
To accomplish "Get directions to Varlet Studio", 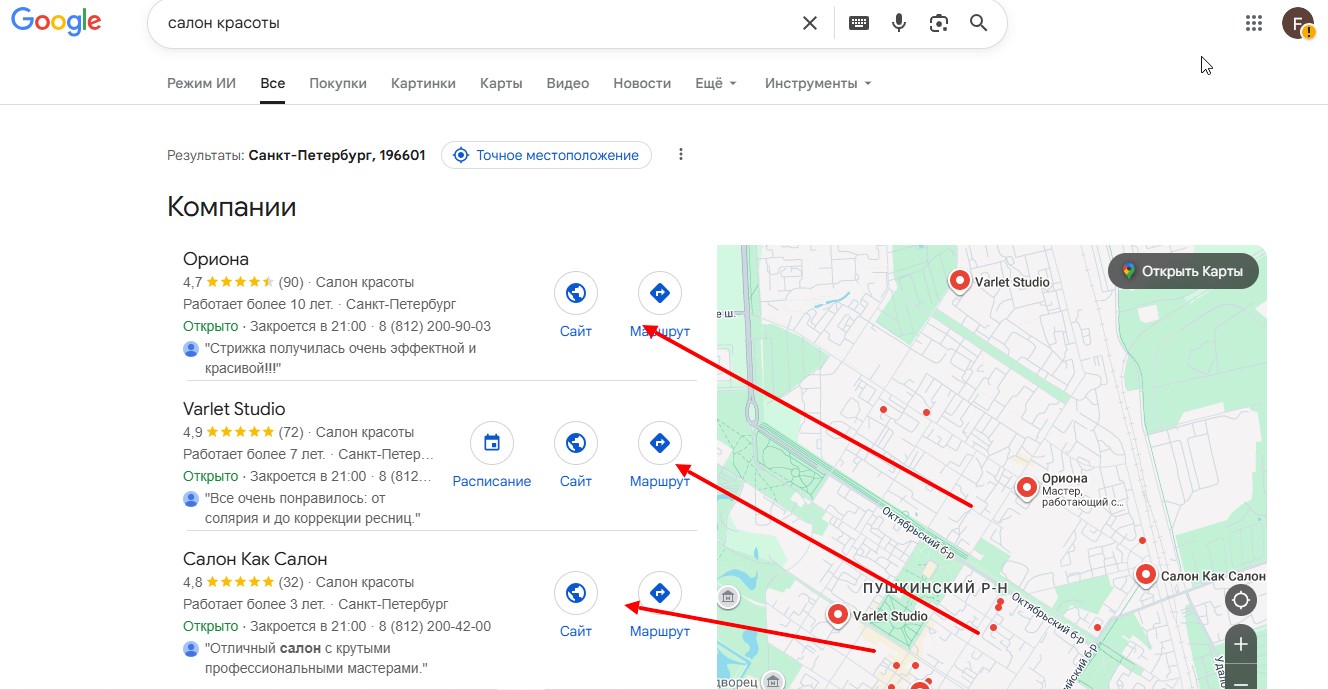I will coord(659,443).
